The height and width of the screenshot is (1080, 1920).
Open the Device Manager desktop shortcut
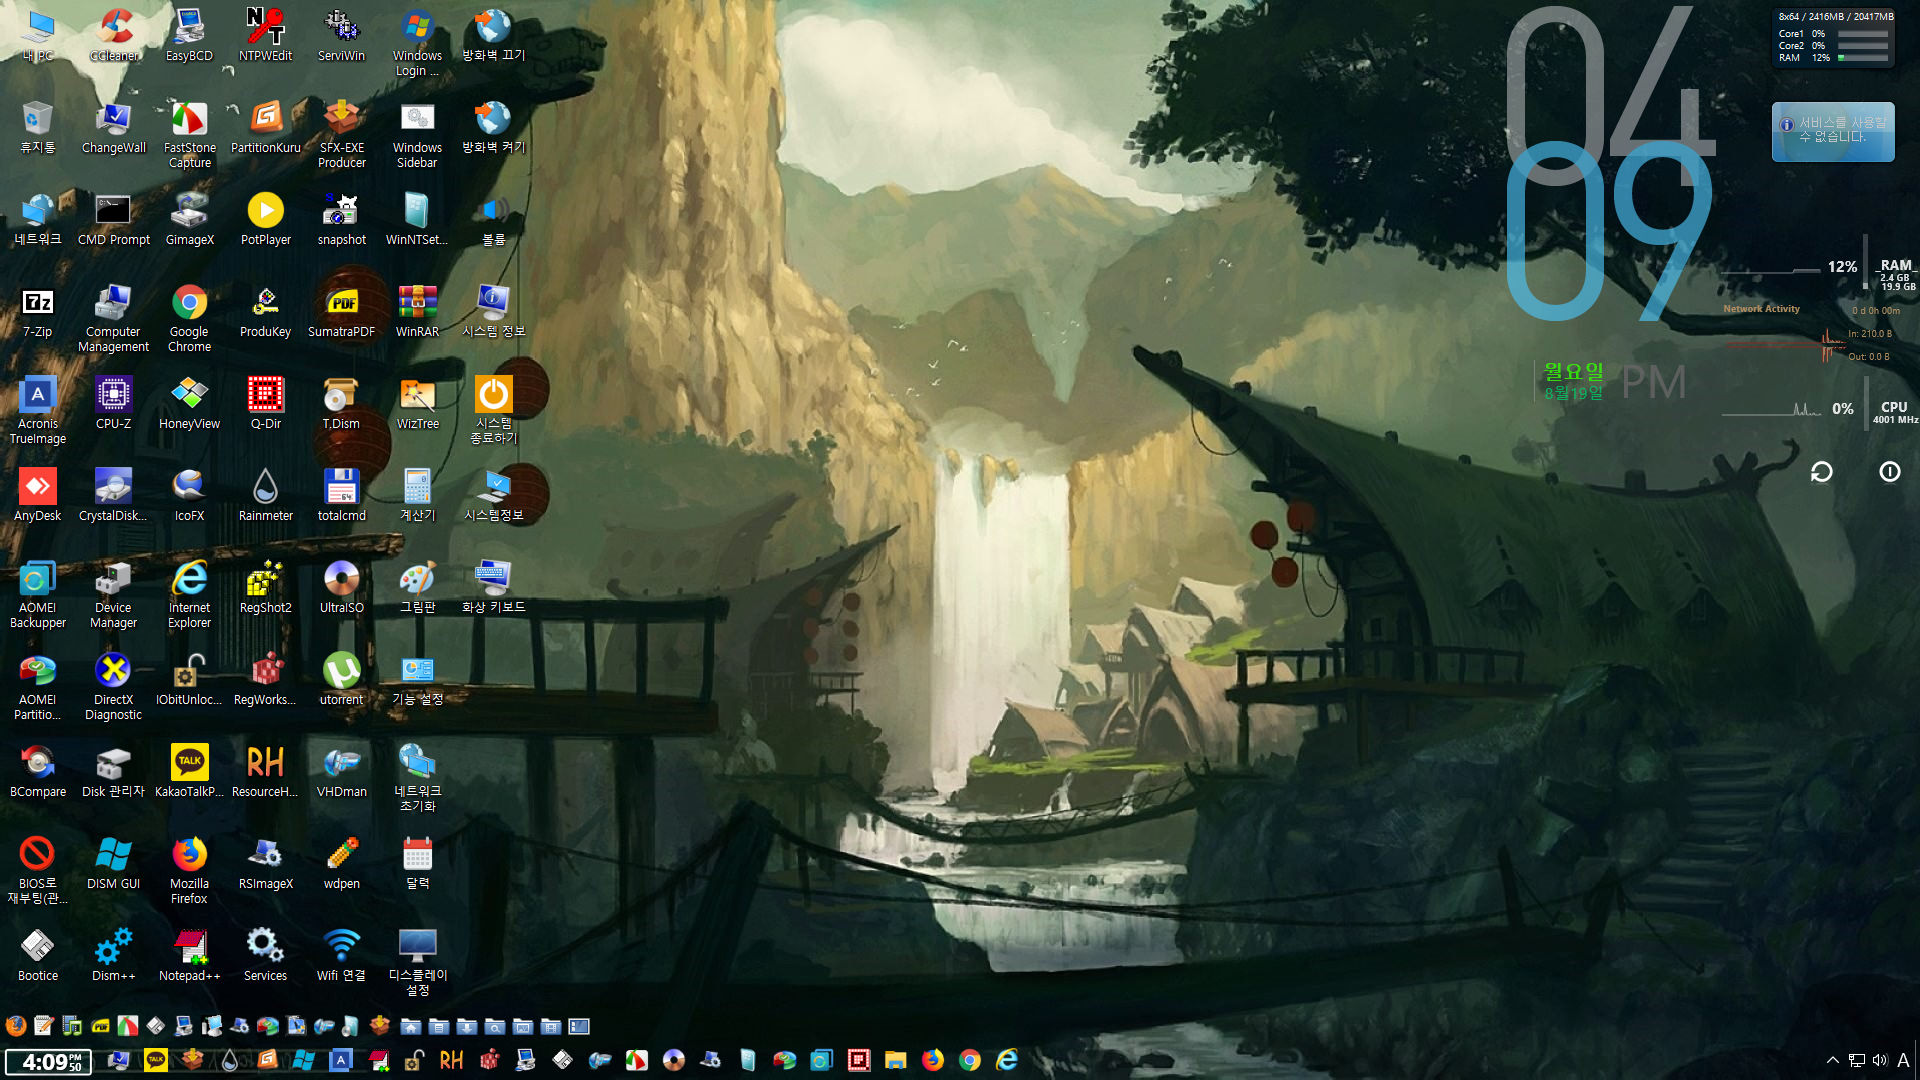pos(113,594)
